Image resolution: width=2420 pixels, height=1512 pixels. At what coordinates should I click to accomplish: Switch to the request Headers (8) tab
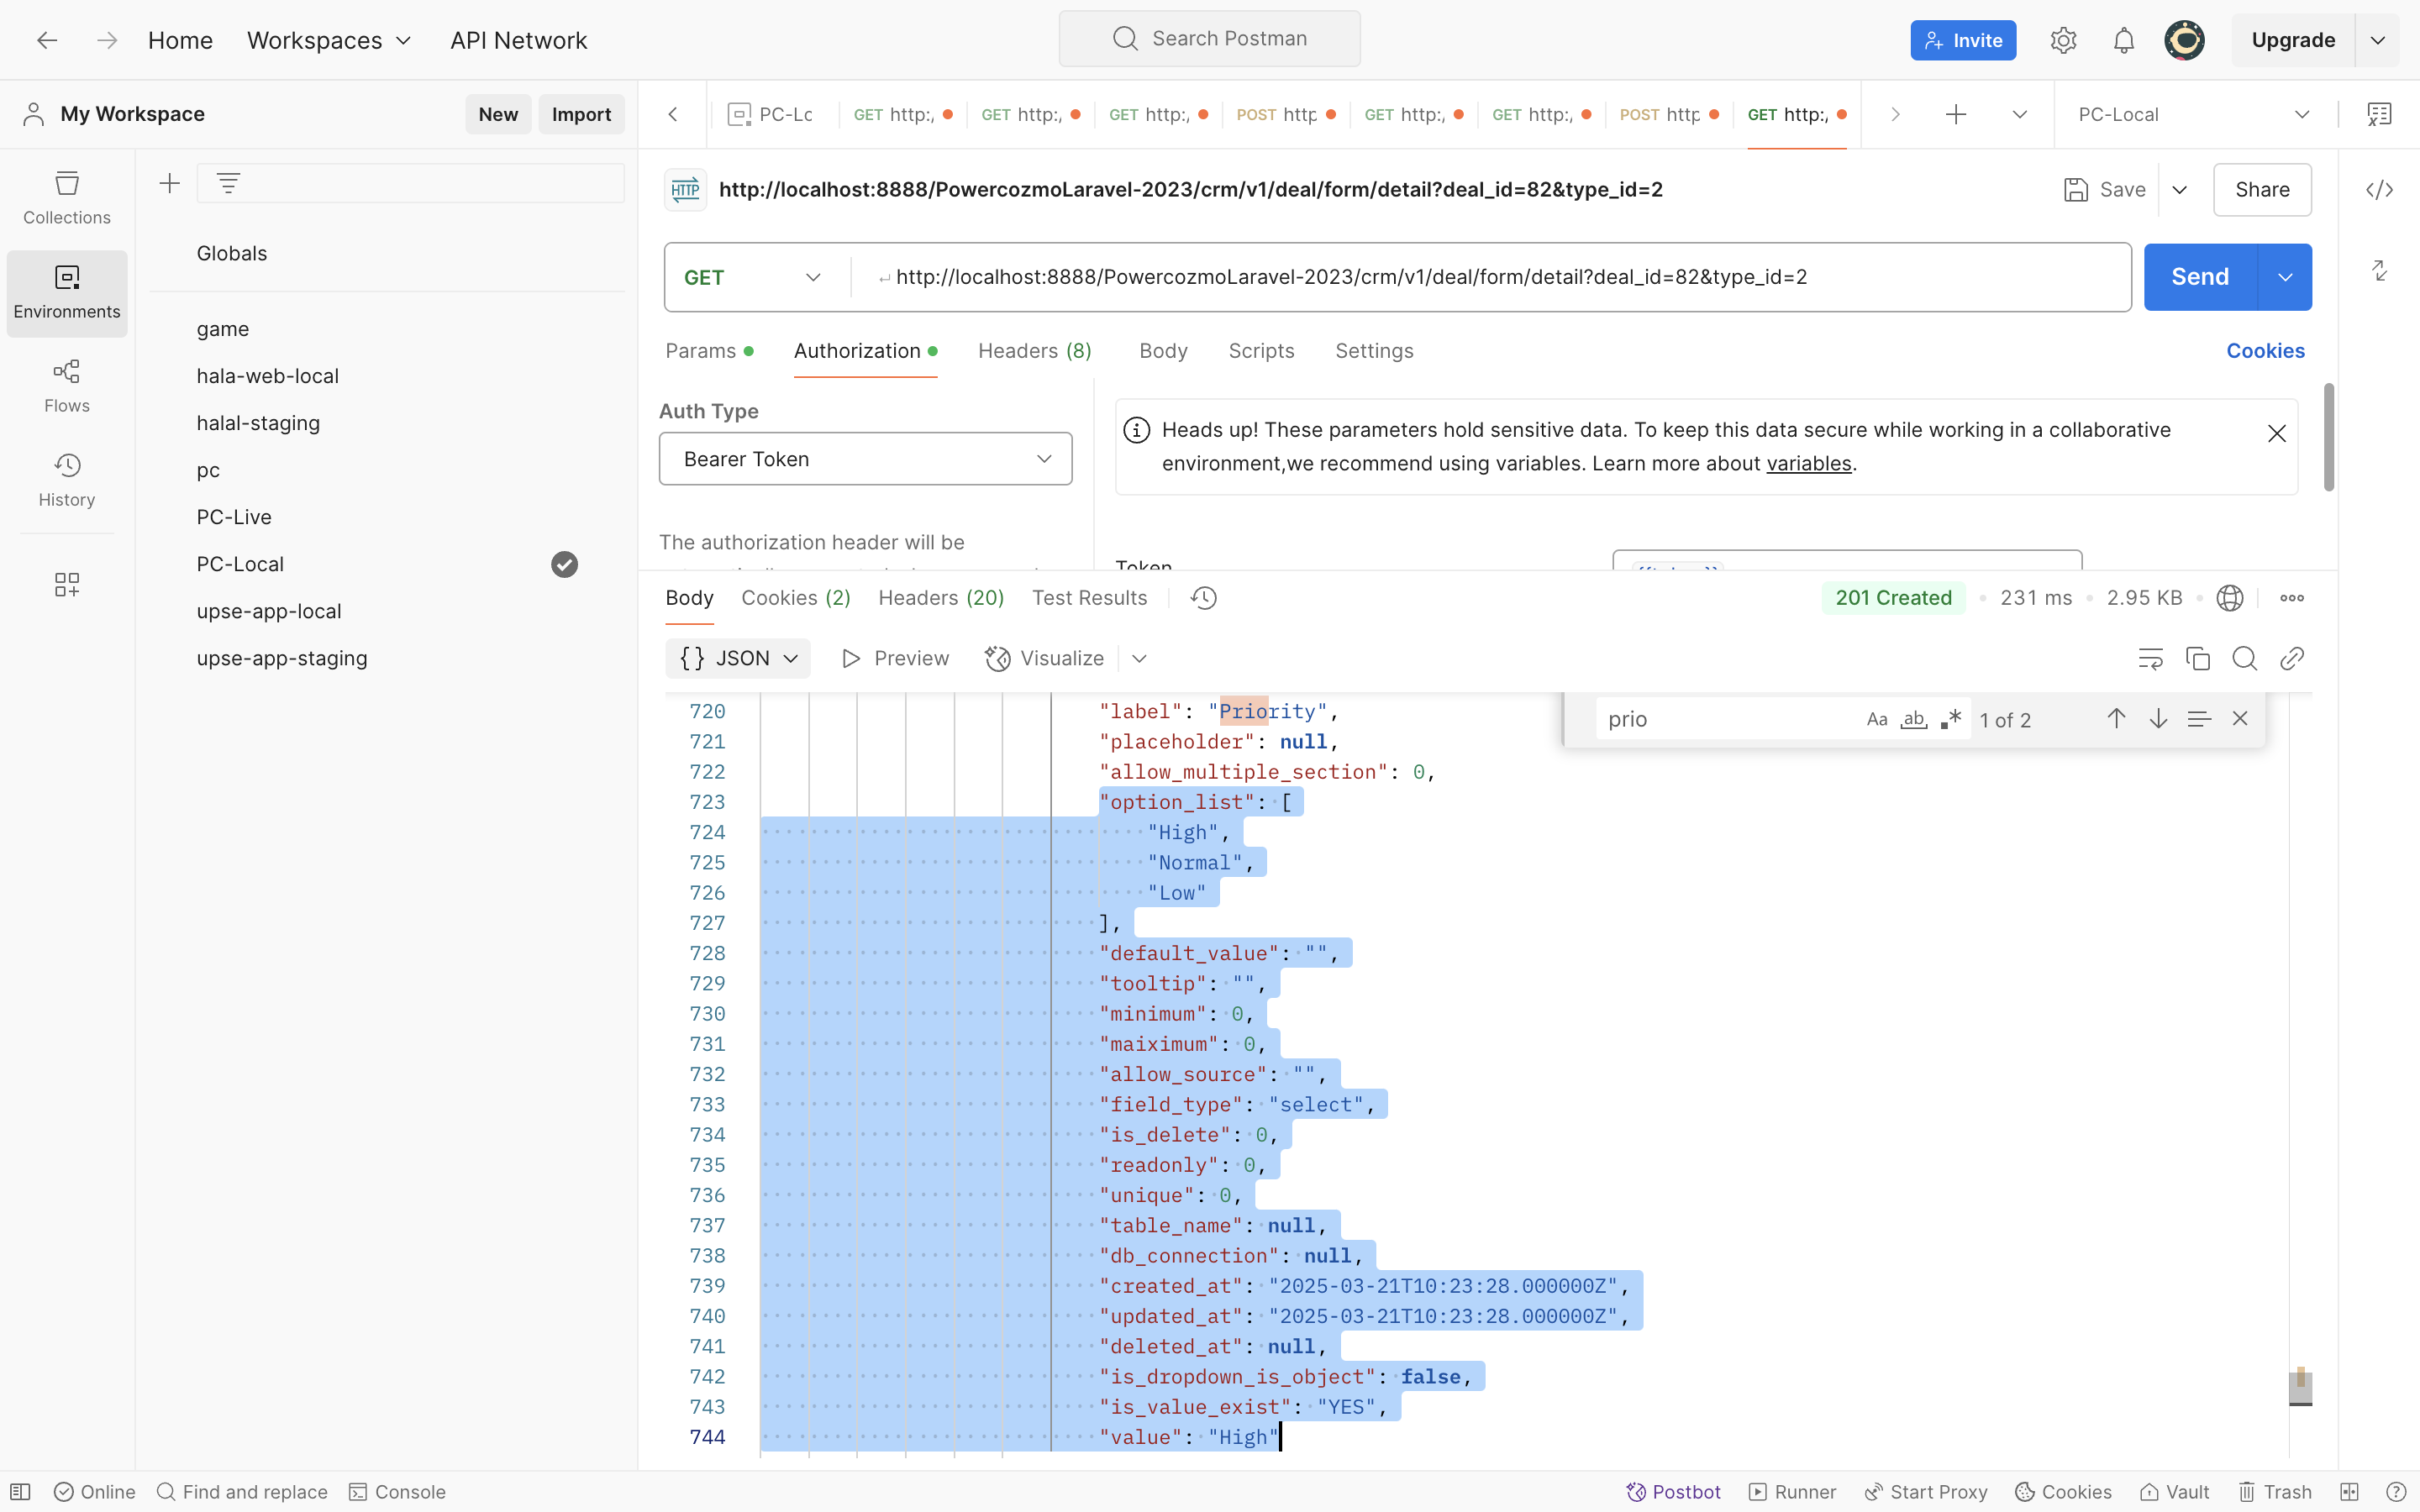pos(1034,351)
